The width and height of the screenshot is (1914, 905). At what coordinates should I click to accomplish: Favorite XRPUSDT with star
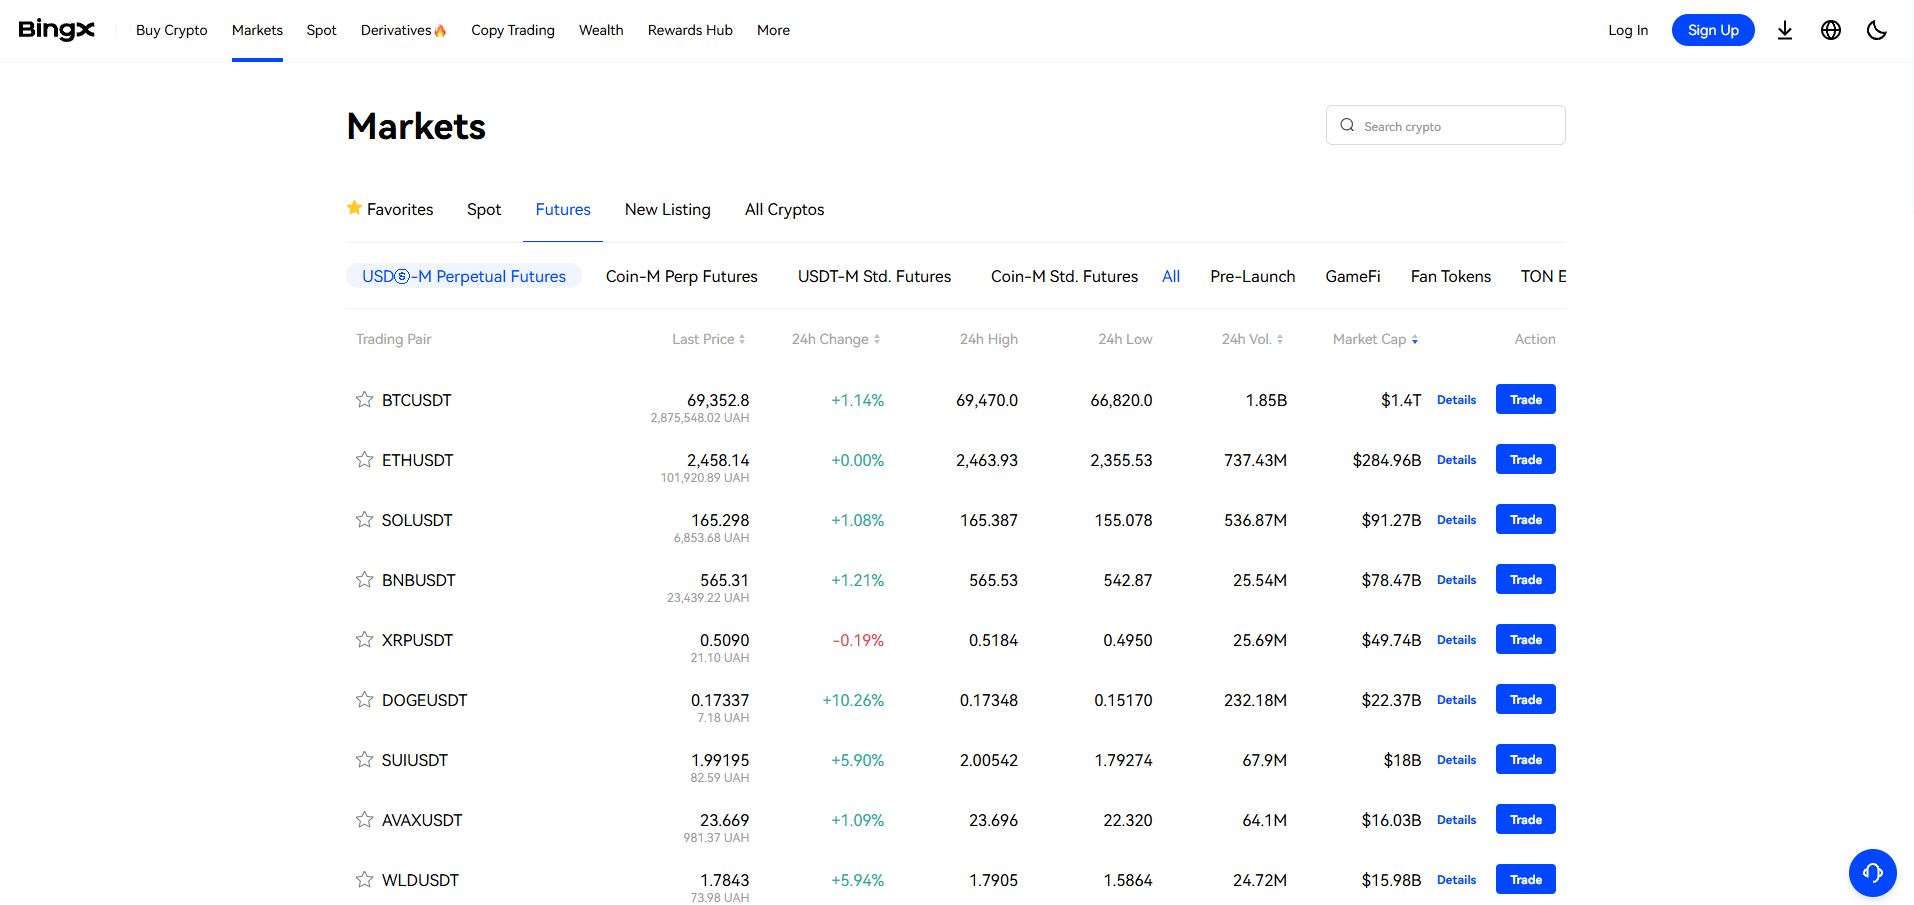(364, 639)
